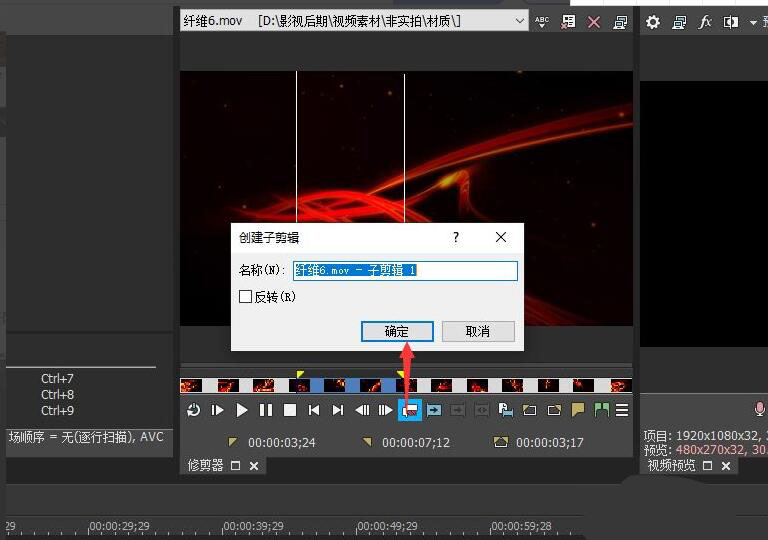Select the 修剪器 (Trimmer) tab

click(x=206, y=465)
